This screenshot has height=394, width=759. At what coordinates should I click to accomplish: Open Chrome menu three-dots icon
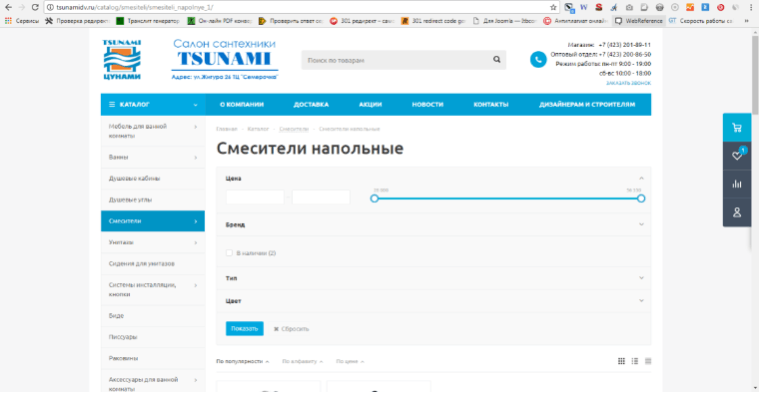click(x=751, y=7)
